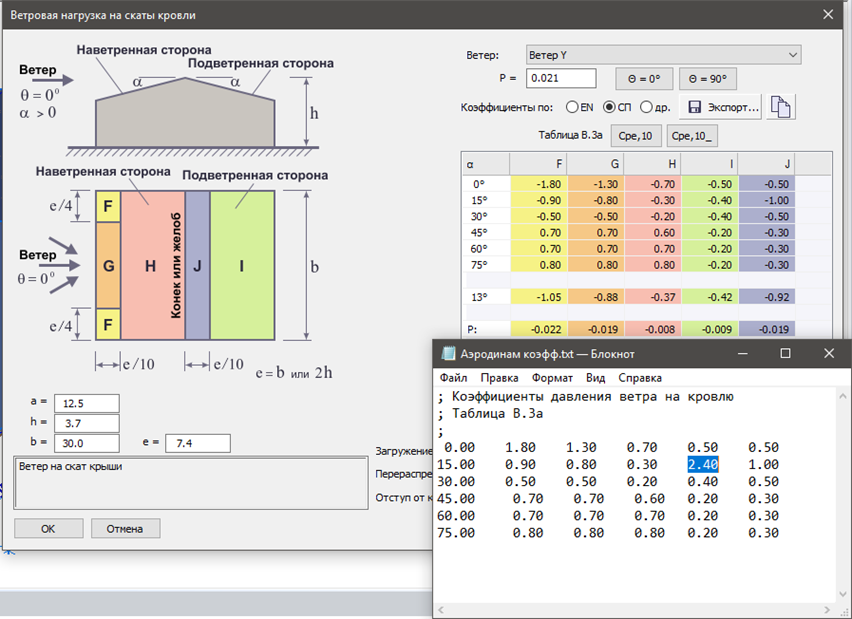Select the СП coefficients radio button
The width and height of the screenshot is (852, 619).
click(609, 107)
